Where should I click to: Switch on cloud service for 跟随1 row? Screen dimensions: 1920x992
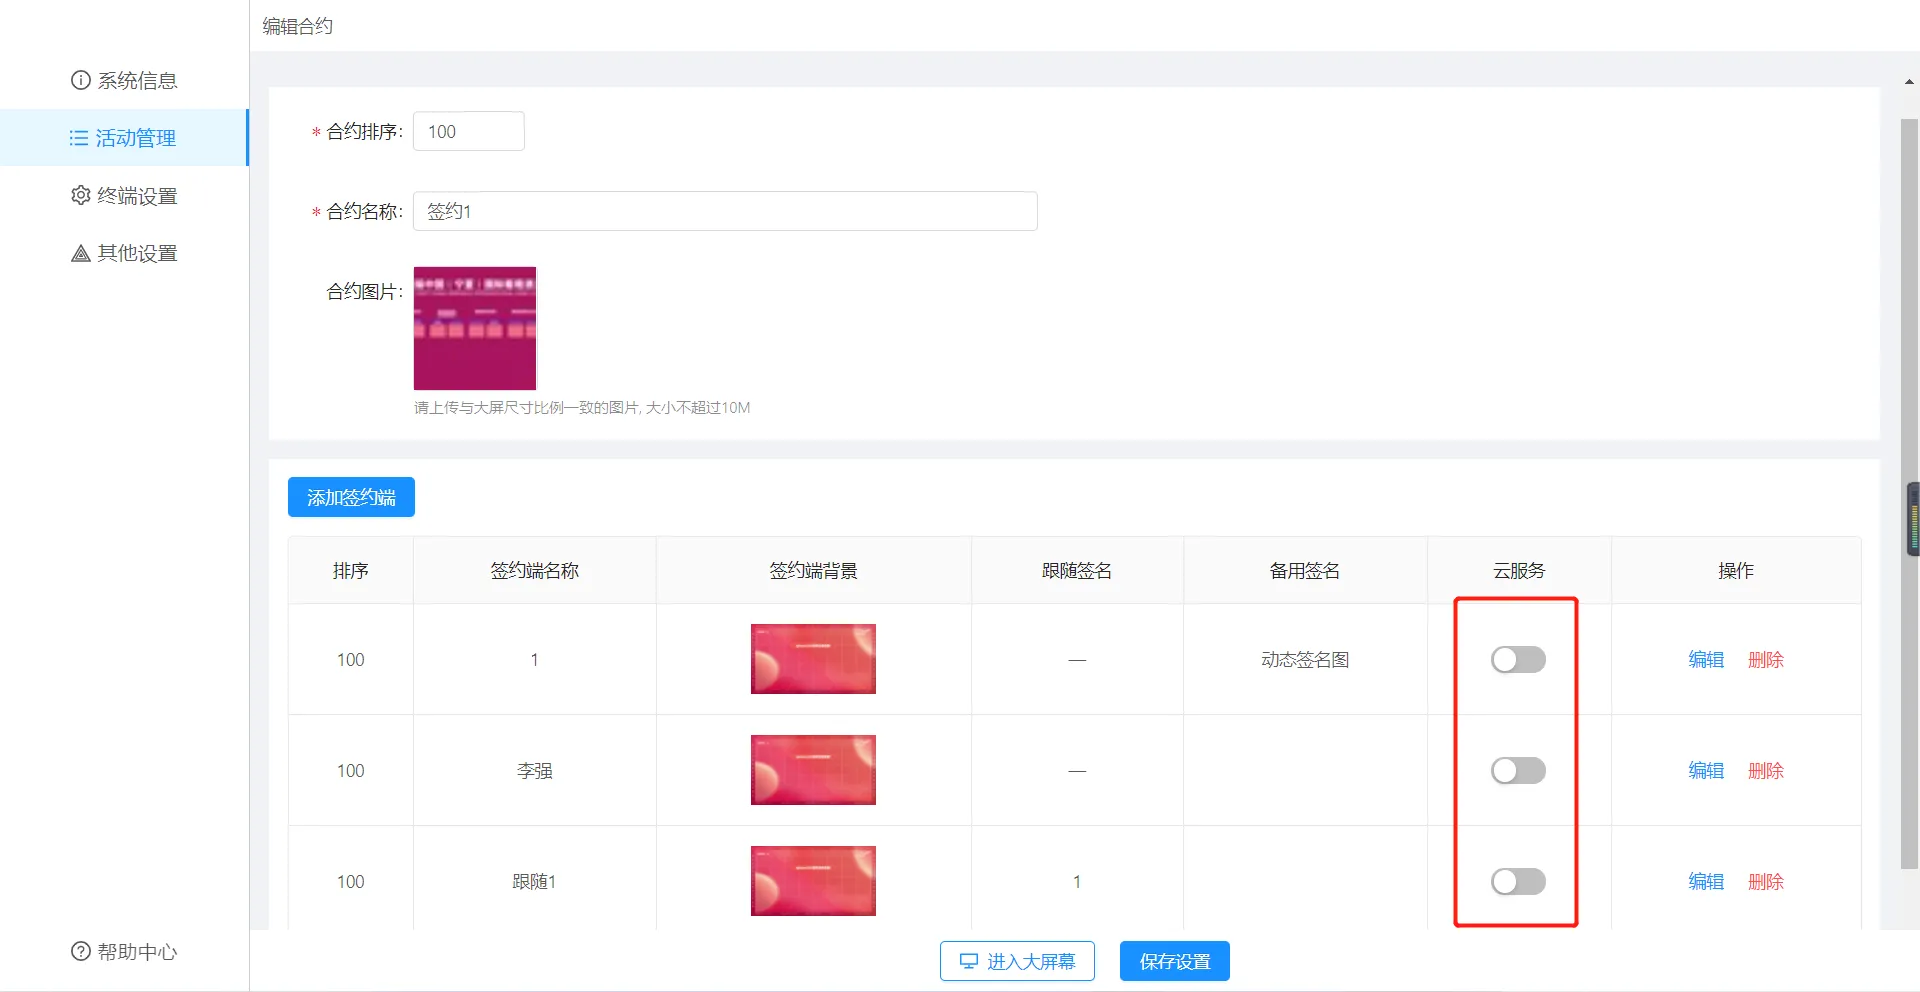[x=1517, y=882]
